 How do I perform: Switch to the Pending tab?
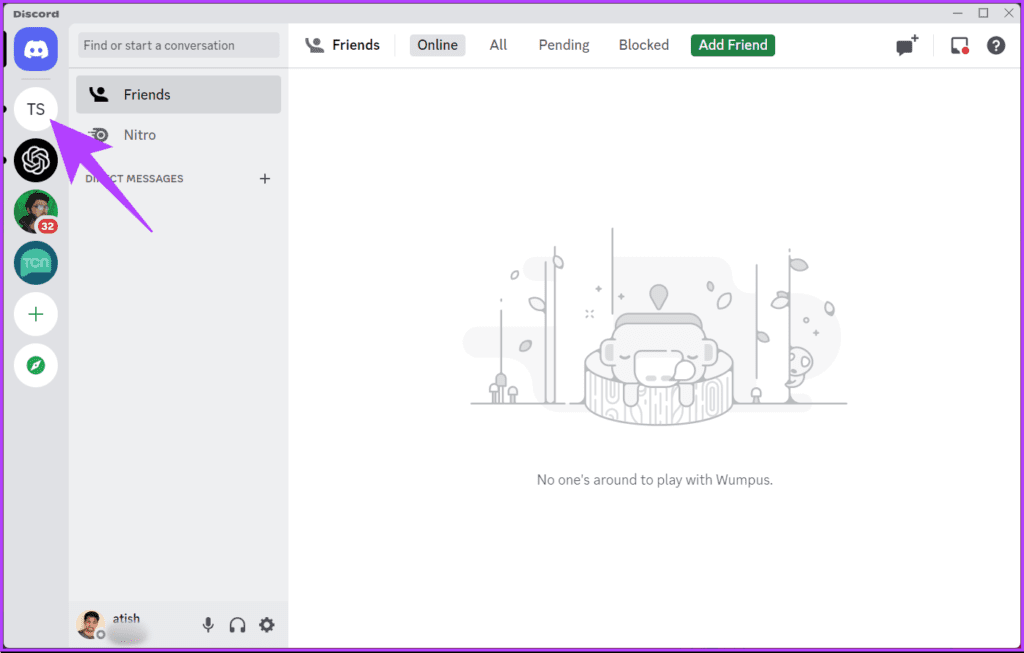point(564,45)
